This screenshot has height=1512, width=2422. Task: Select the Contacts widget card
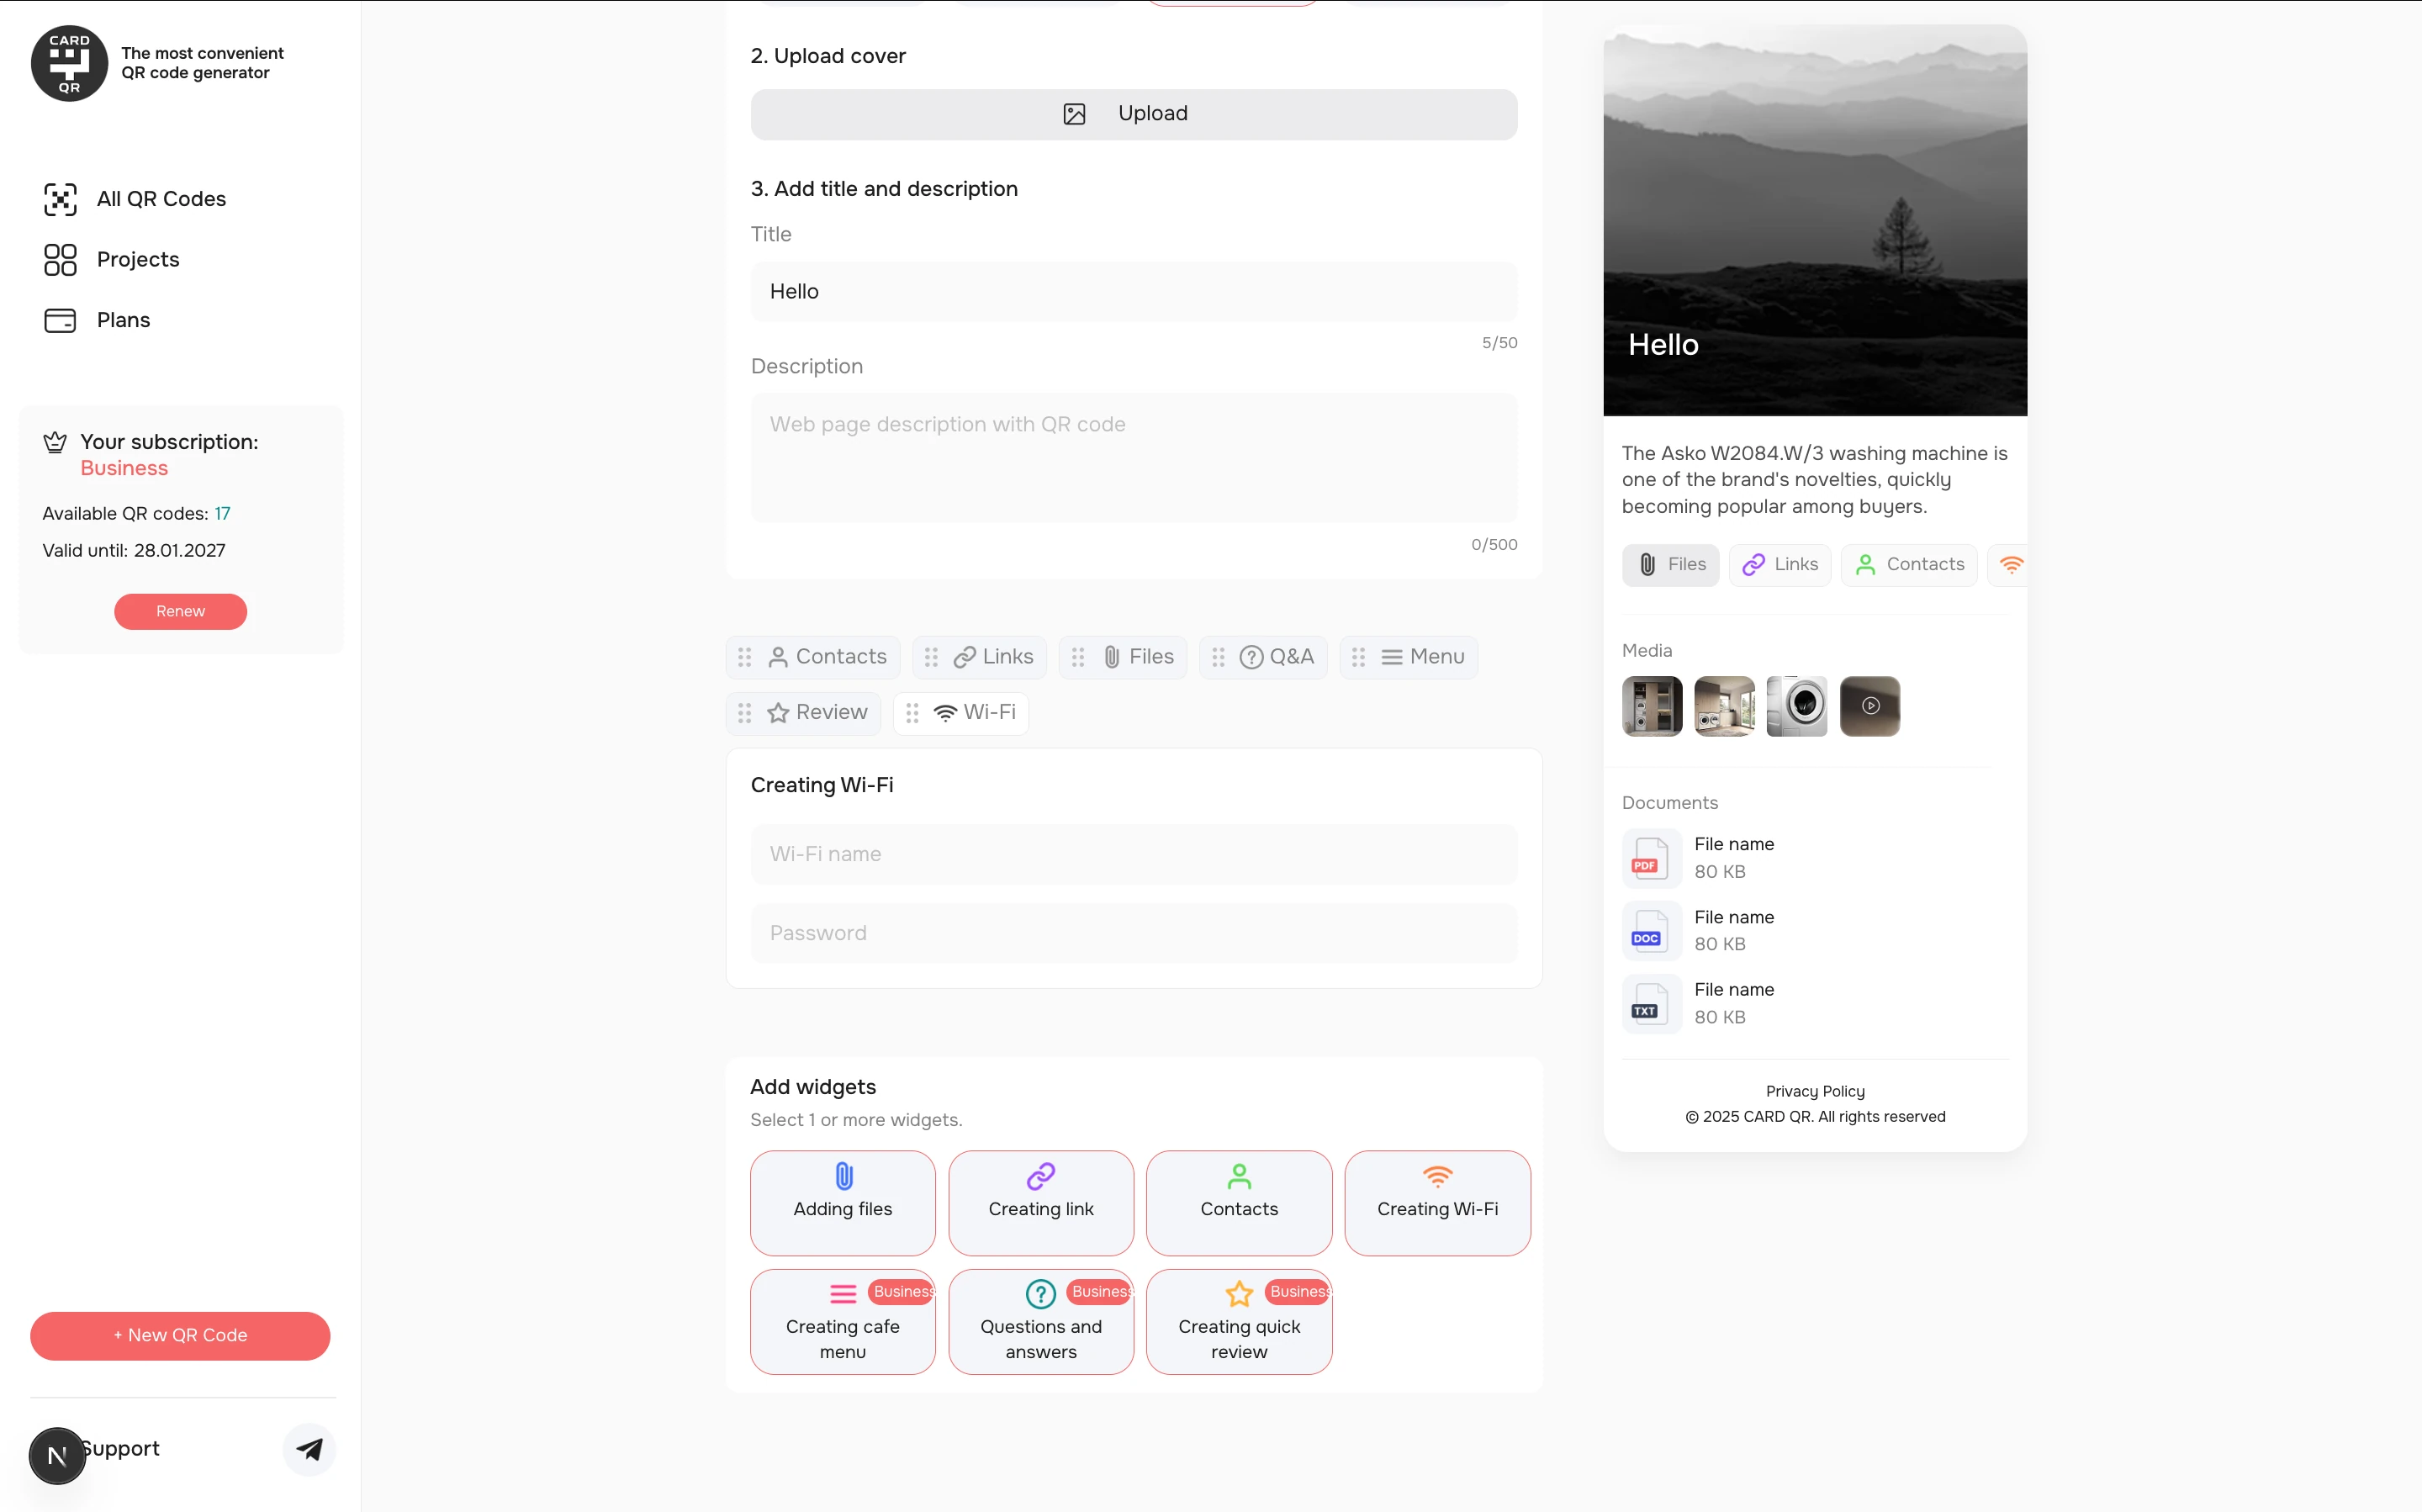coord(1239,1202)
